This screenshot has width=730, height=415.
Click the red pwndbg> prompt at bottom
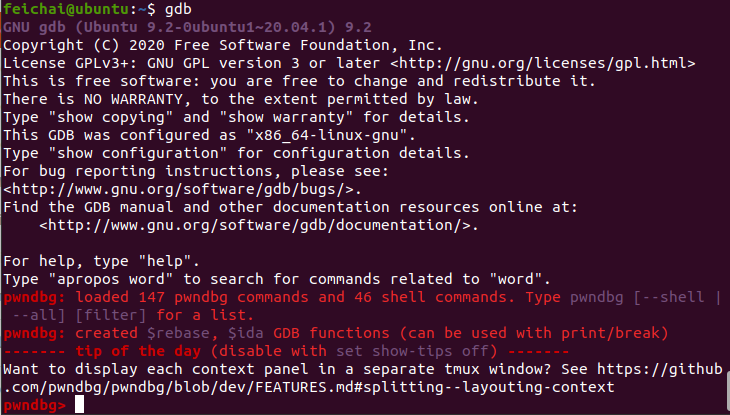point(34,405)
